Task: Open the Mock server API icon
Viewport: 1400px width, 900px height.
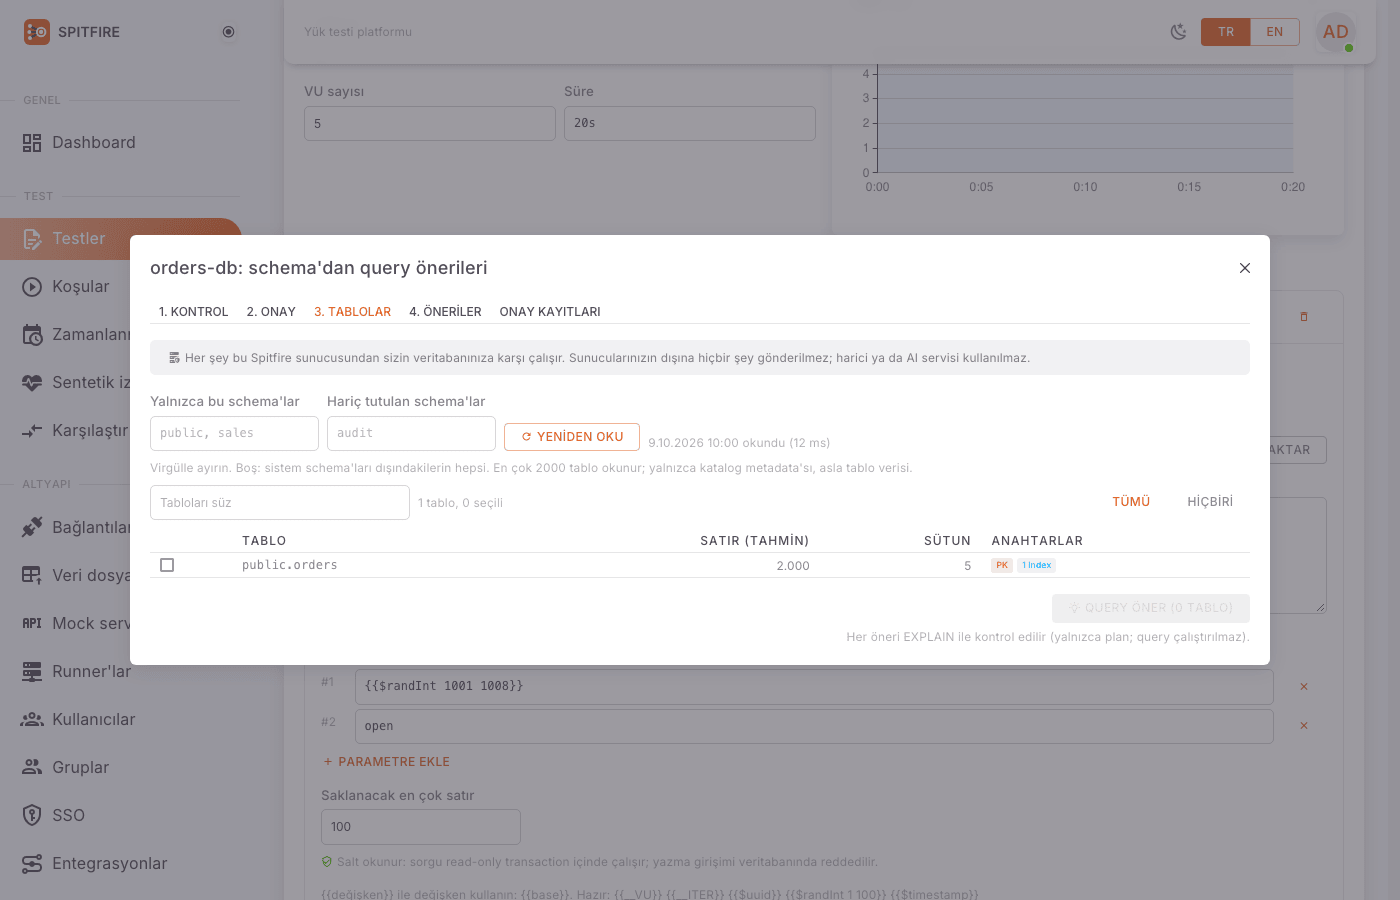Action: [32, 623]
